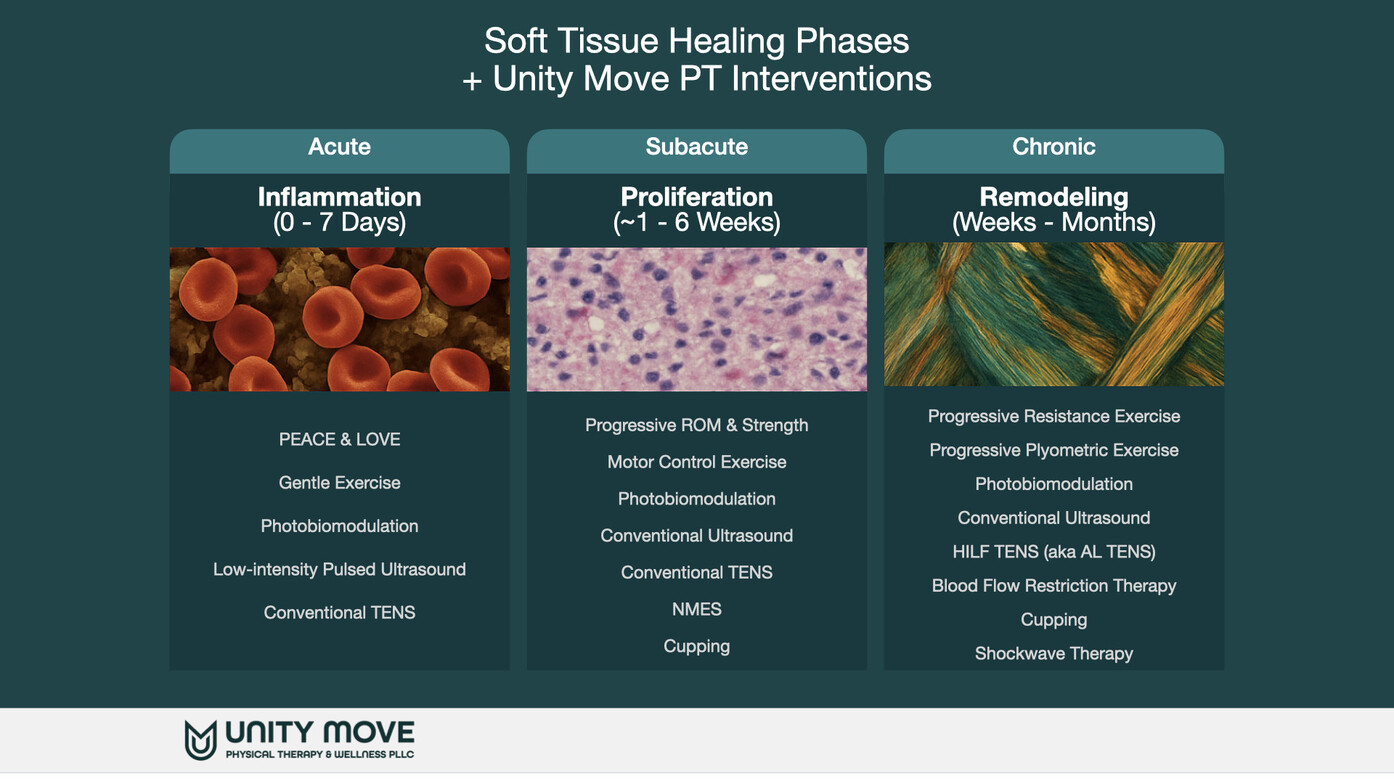
Task: Click Gentle Exercise in Acute column
Action: point(339,483)
